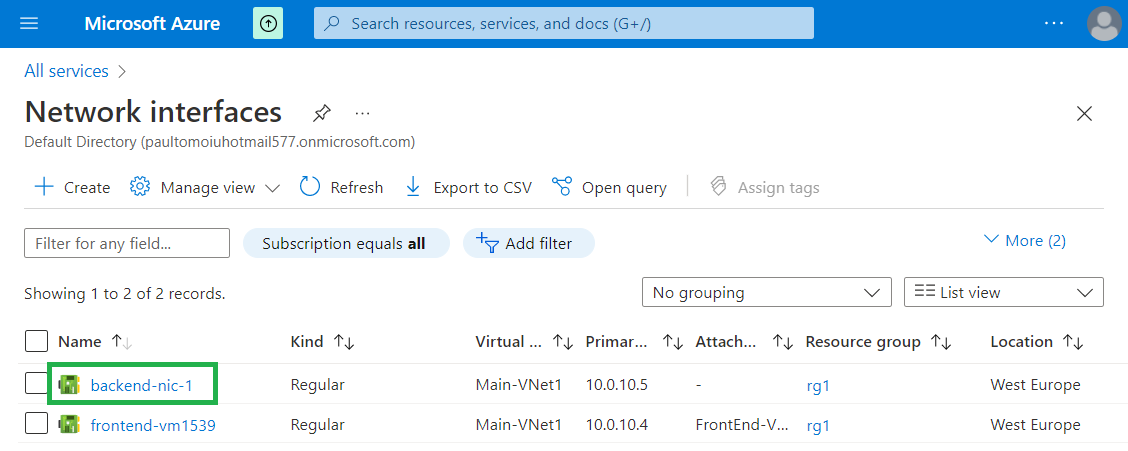Open the hamburger portal menu
Viewport: 1128px width, 451px height.
[29, 24]
